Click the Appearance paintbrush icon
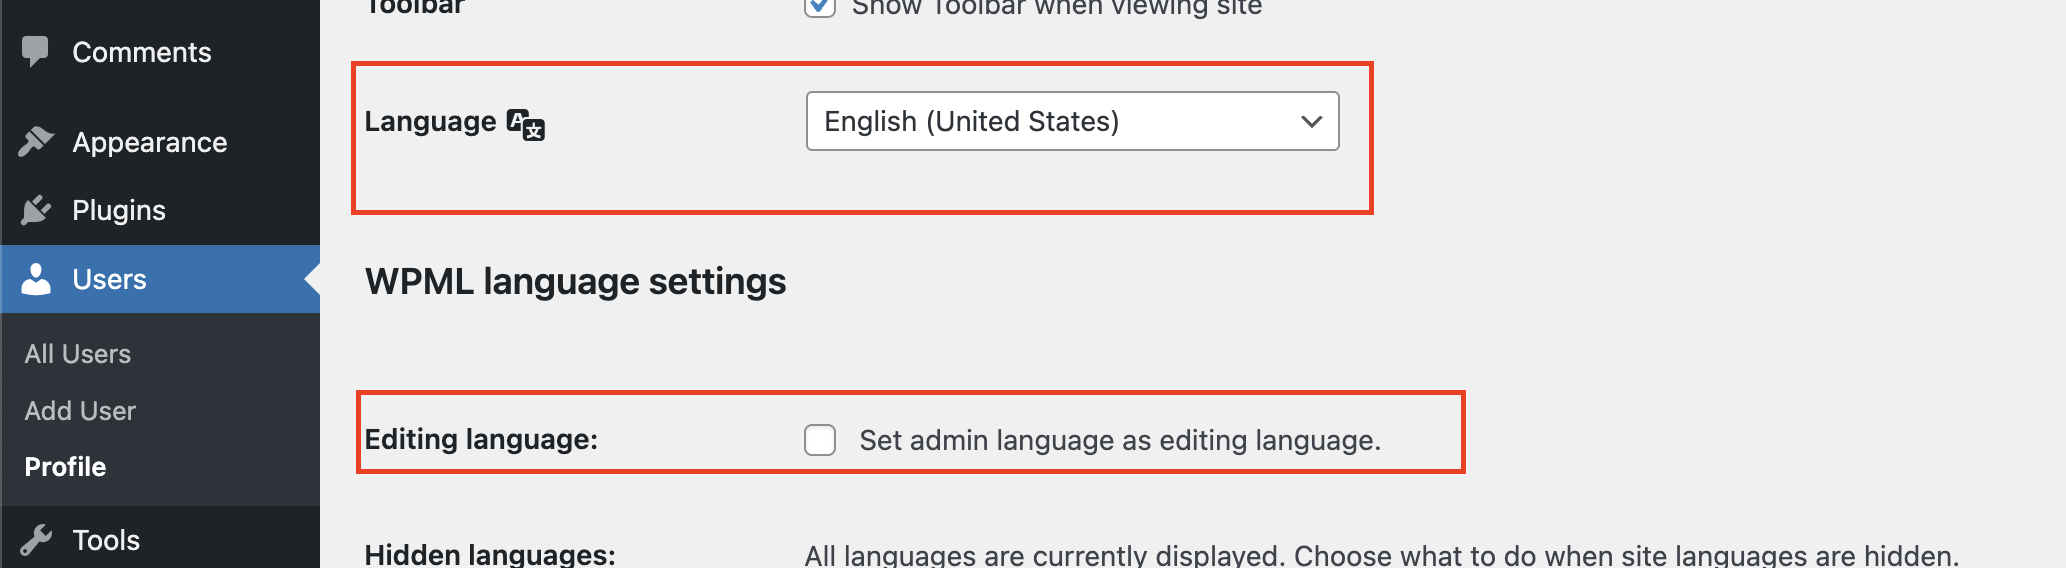Image resolution: width=2066 pixels, height=568 pixels. pyautogui.click(x=36, y=142)
